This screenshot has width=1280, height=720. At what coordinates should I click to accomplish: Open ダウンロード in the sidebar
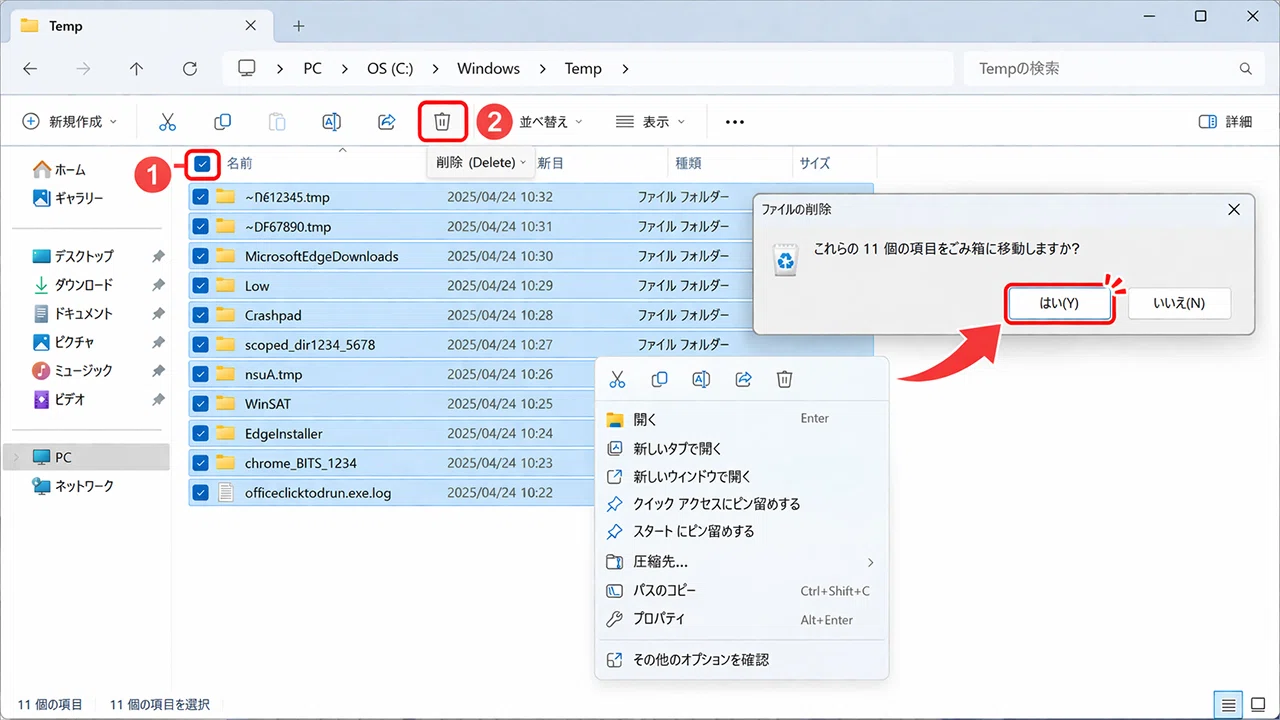84,285
